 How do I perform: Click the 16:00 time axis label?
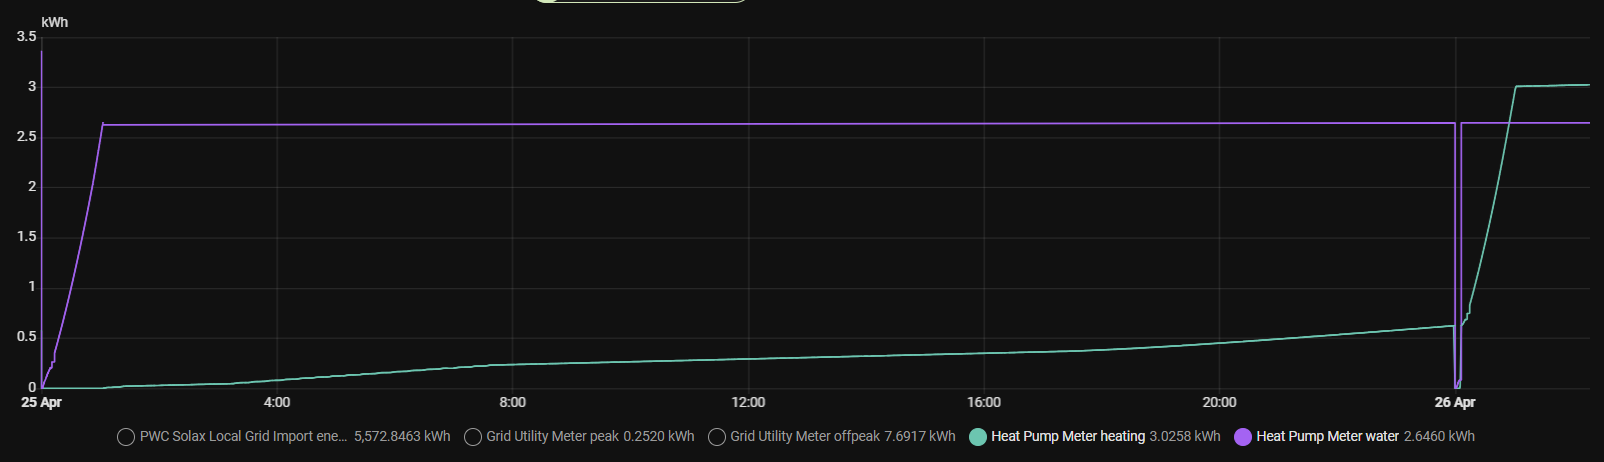[x=984, y=403]
